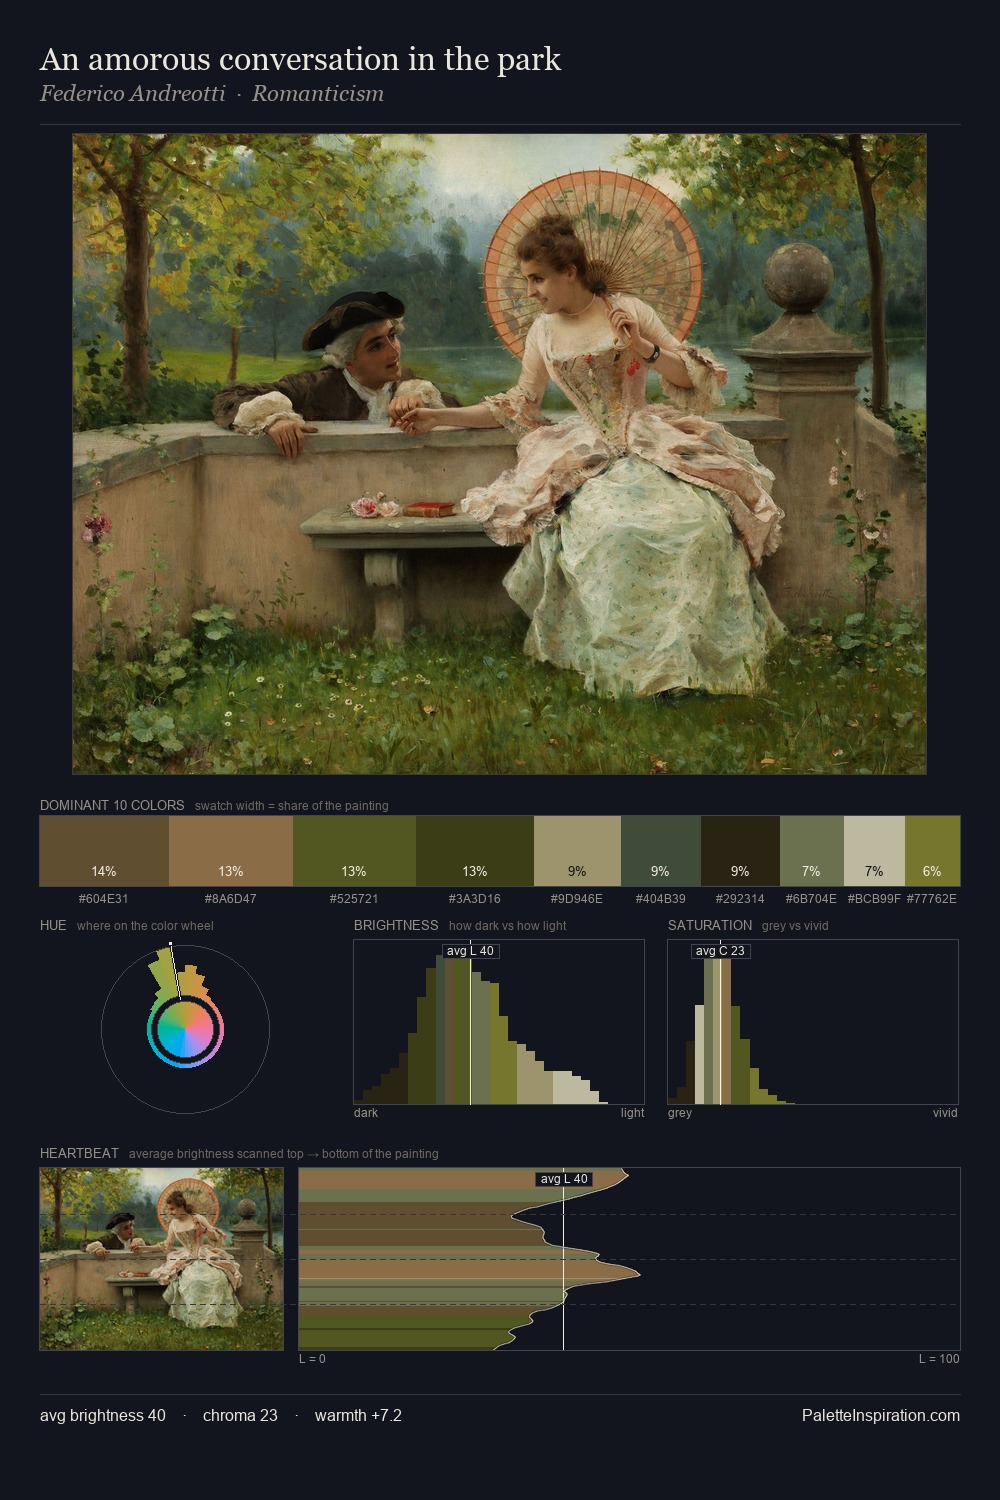This screenshot has width=1000, height=1500.
Task: Click the #6B704E hex code text
Action: click(x=811, y=898)
